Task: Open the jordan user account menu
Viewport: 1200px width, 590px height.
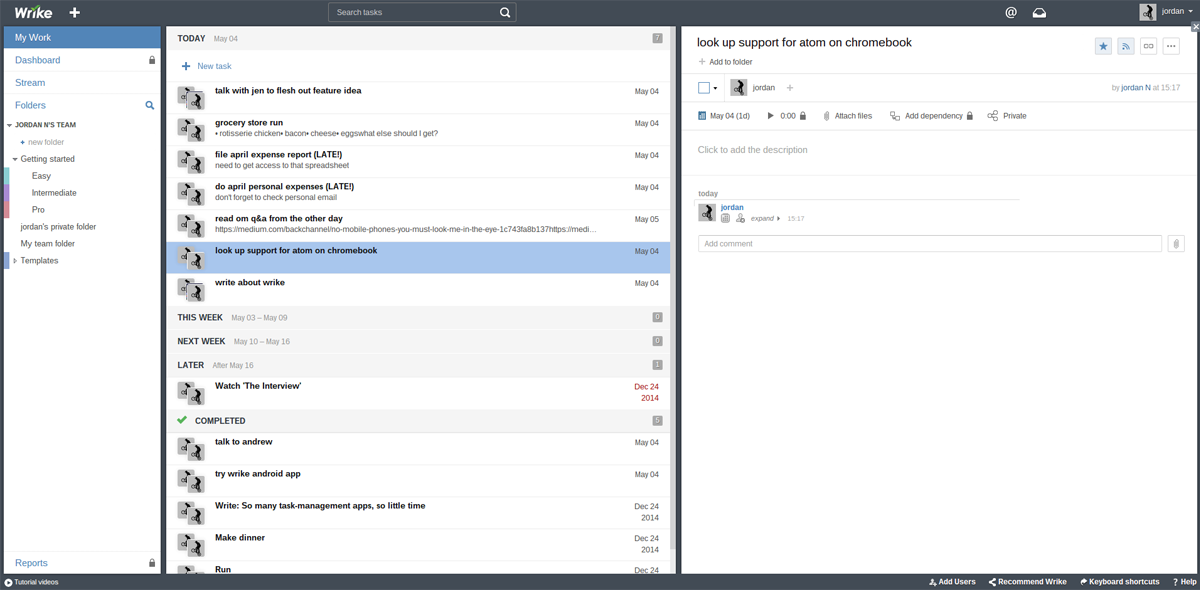Action: coord(1166,12)
